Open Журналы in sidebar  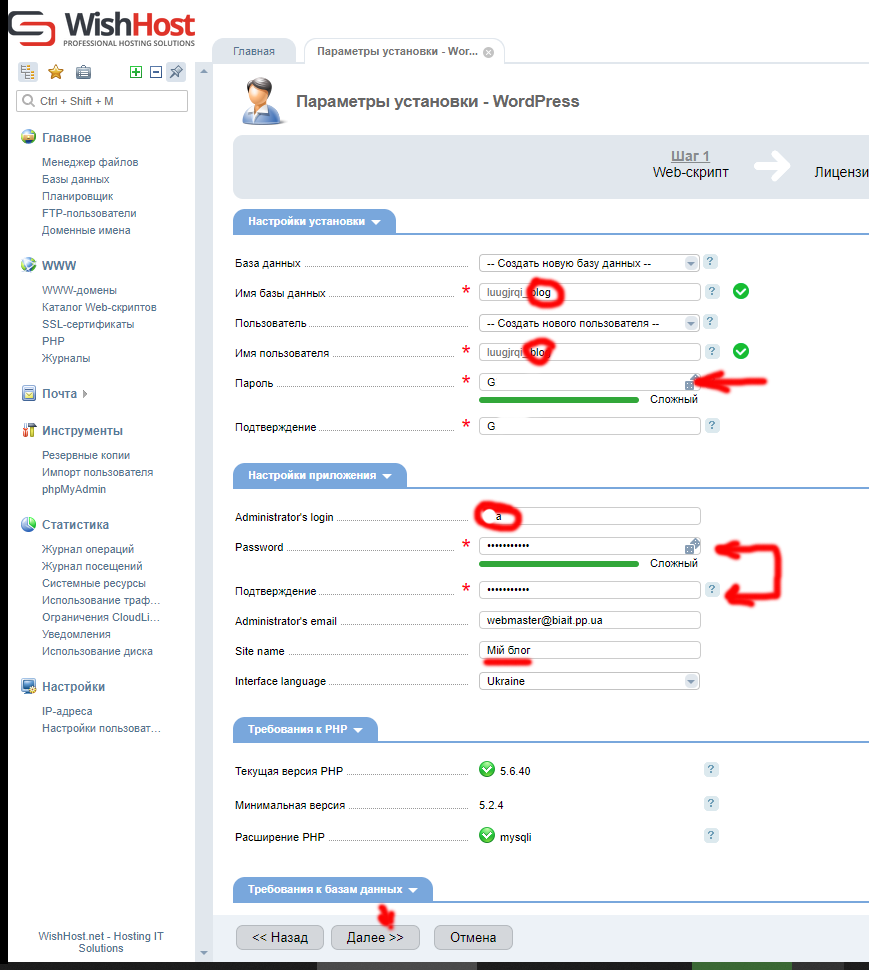pyautogui.click(x=66, y=358)
